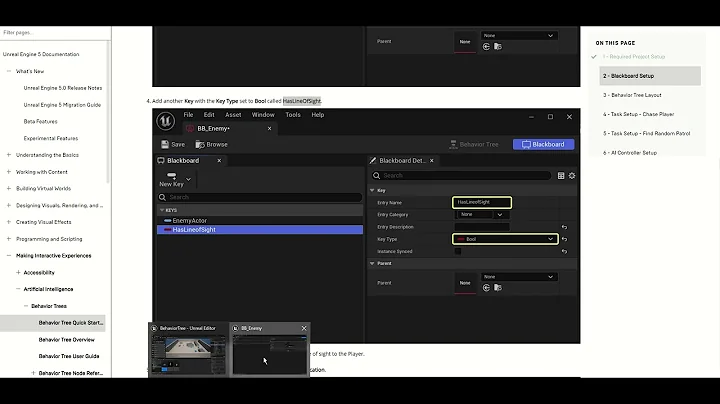This screenshot has height=404, width=720.
Task: Add a New Key
Action: click(x=171, y=180)
